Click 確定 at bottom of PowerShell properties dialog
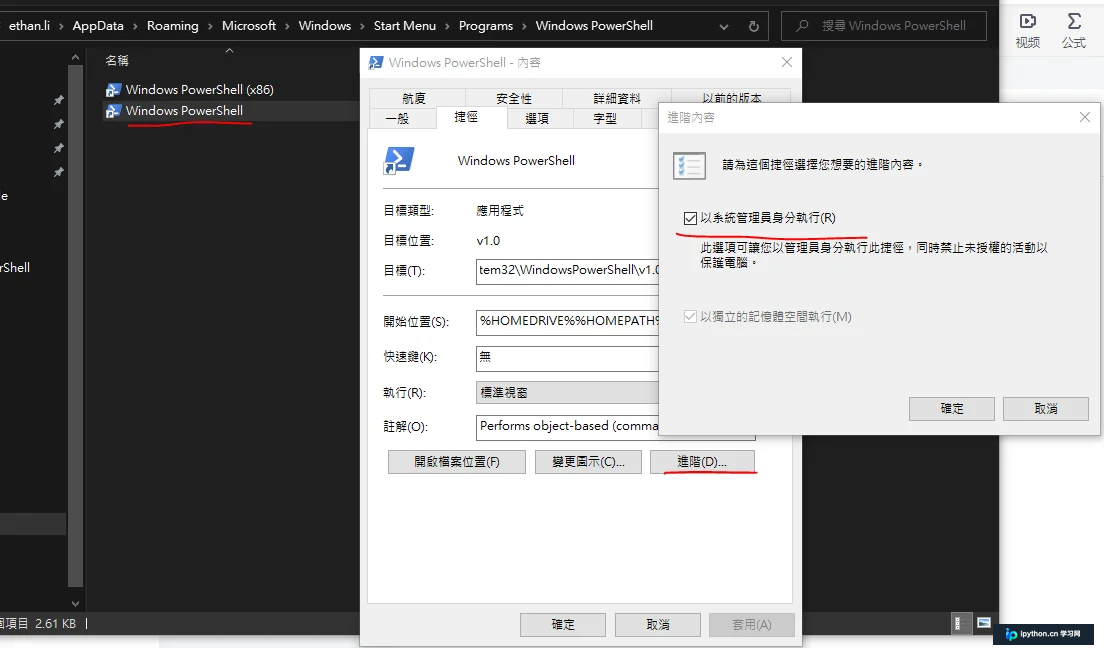Image resolution: width=1104 pixels, height=648 pixels. pos(563,625)
